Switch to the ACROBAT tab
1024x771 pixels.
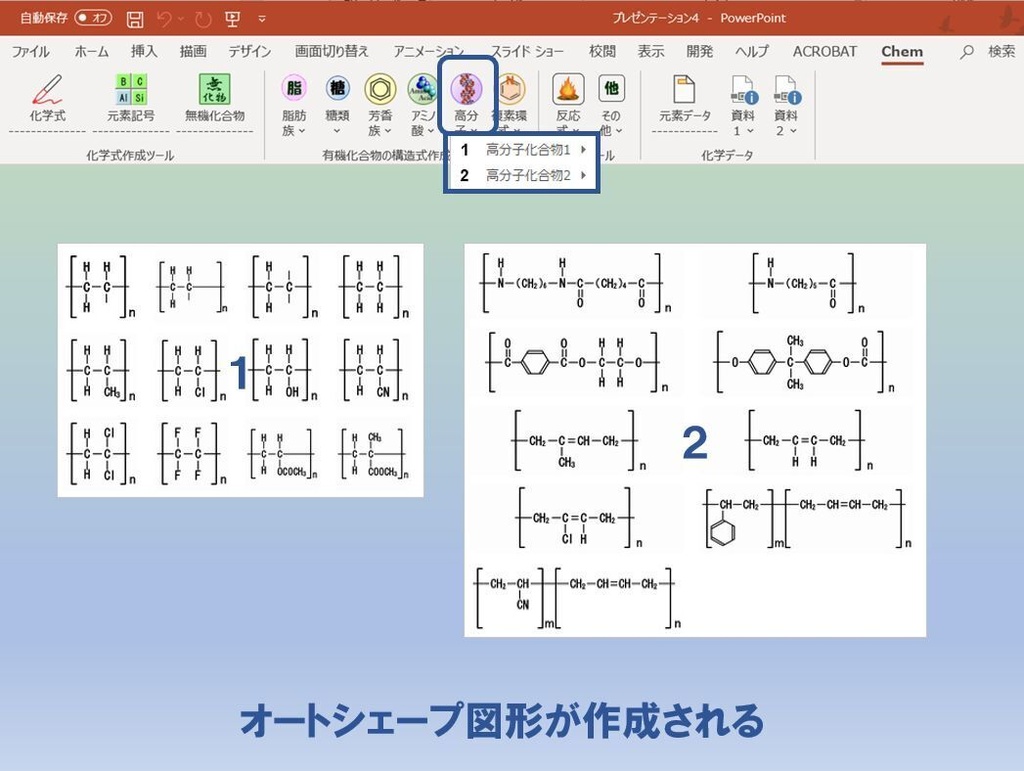point(825,51)
